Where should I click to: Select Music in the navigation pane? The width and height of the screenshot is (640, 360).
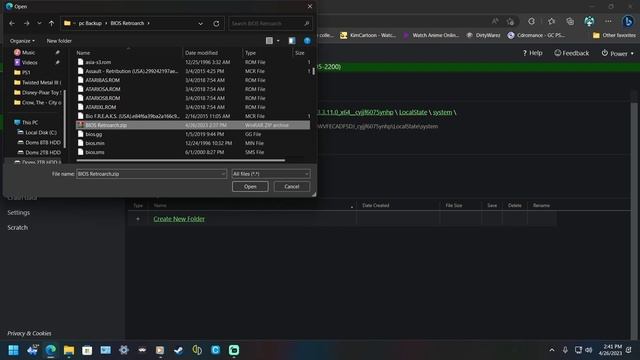click(x=29, y=53)
